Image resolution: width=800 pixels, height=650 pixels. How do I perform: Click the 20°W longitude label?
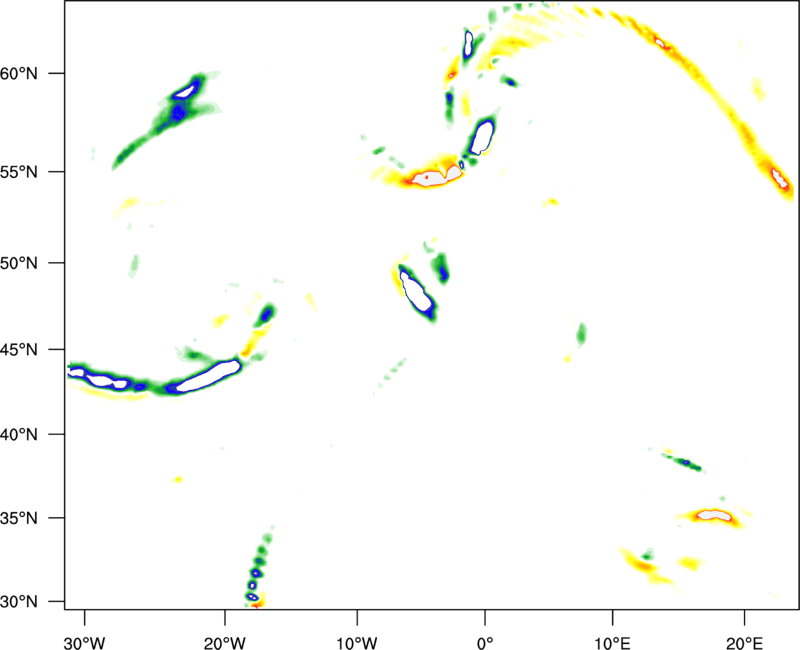[x=224, y=643]
